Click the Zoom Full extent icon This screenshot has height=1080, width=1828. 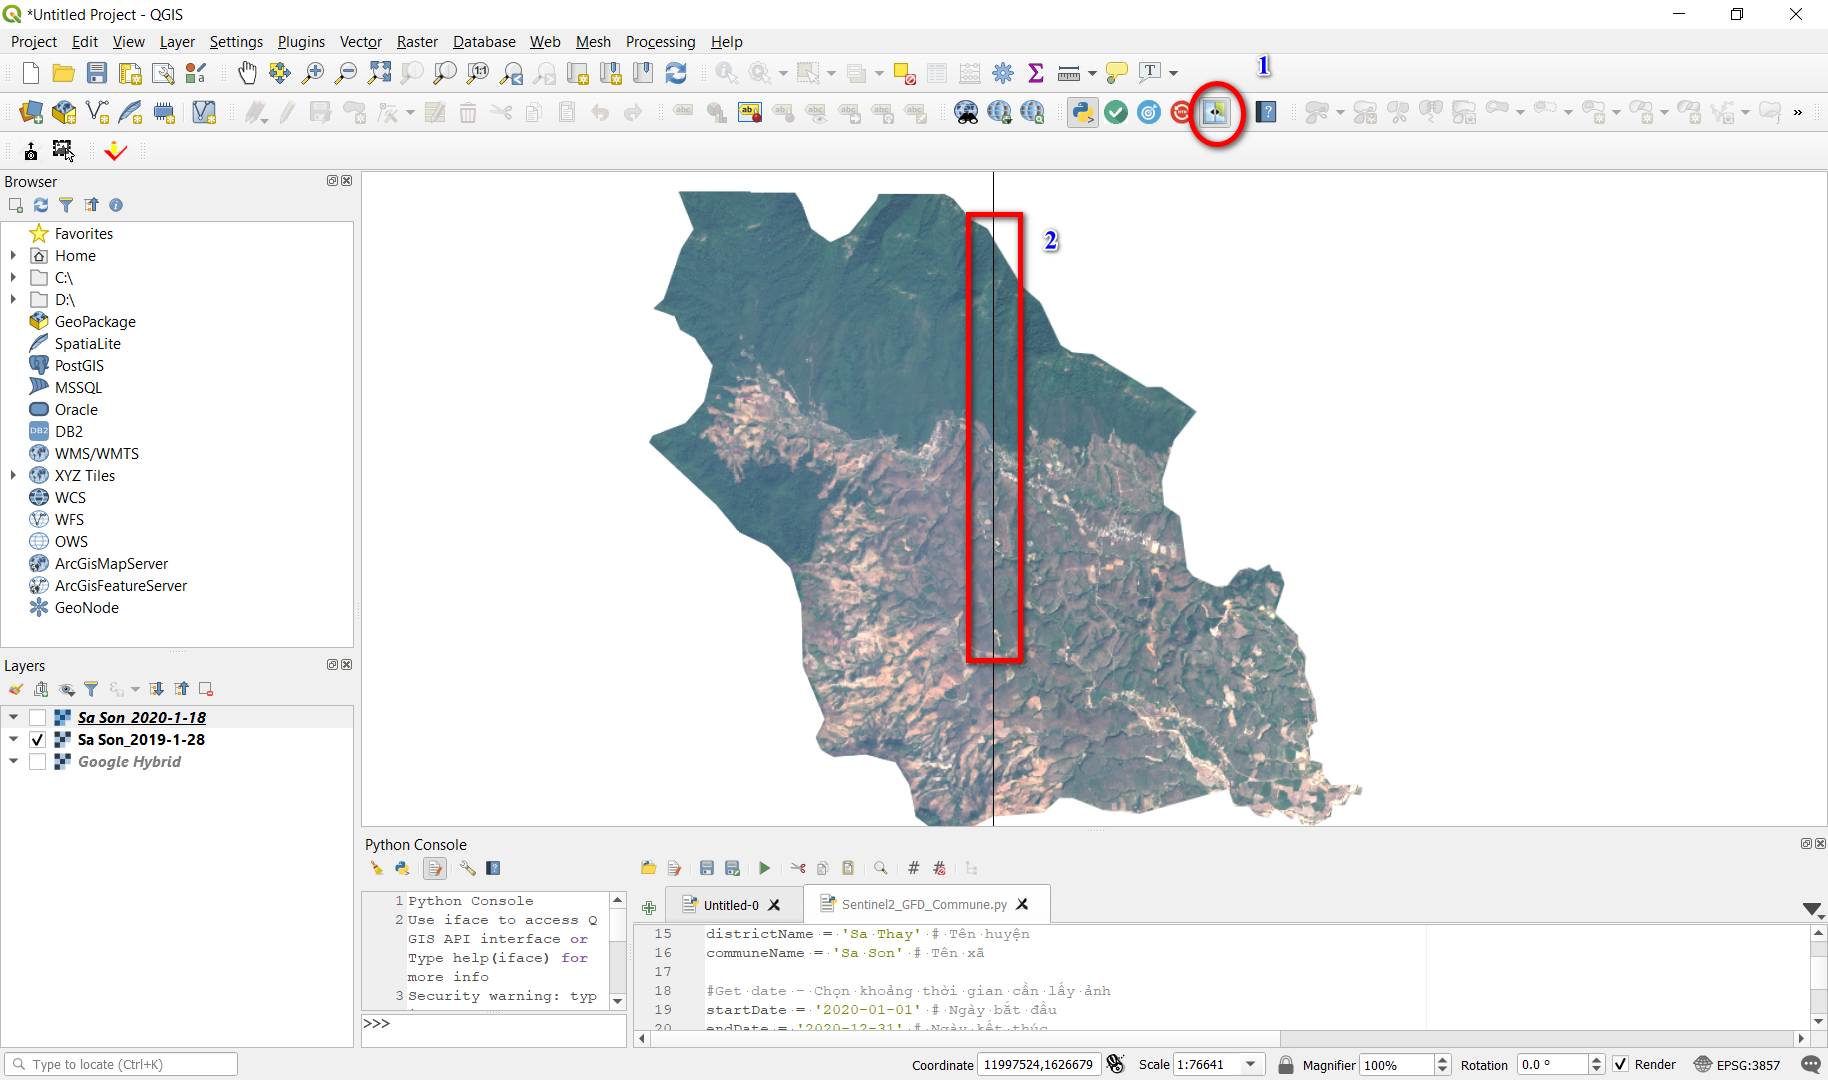pyautogui.click(x=379, y=73)
